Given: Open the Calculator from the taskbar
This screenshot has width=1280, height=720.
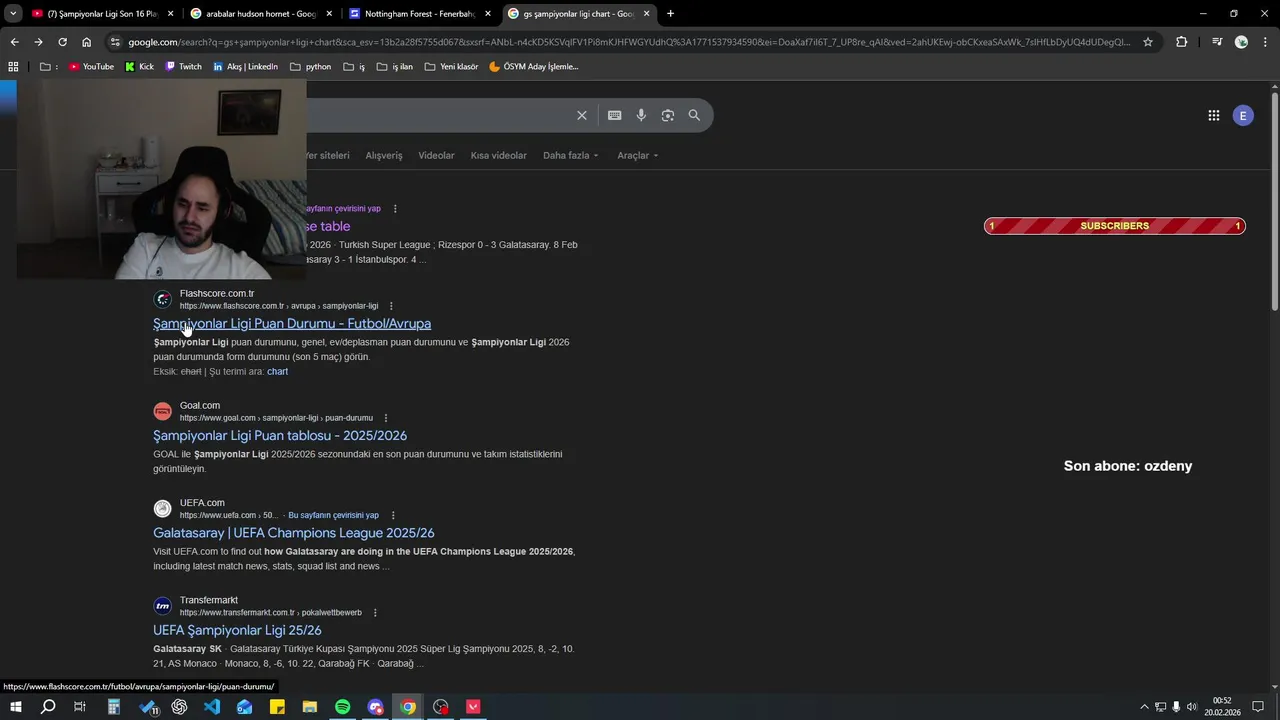Looking at the screenshot, I should point(114,707).
